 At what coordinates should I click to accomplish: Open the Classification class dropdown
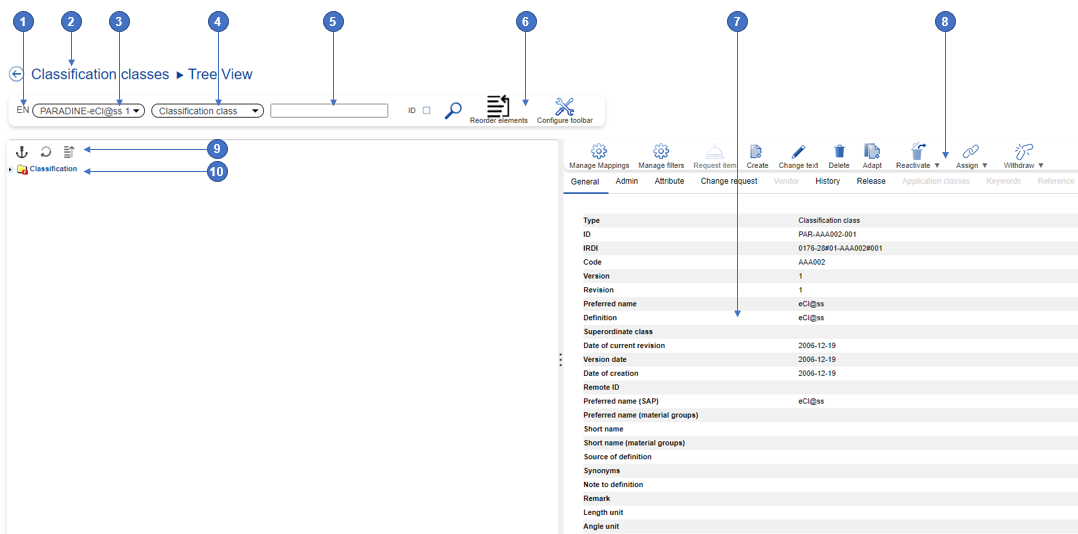[207, 111]
